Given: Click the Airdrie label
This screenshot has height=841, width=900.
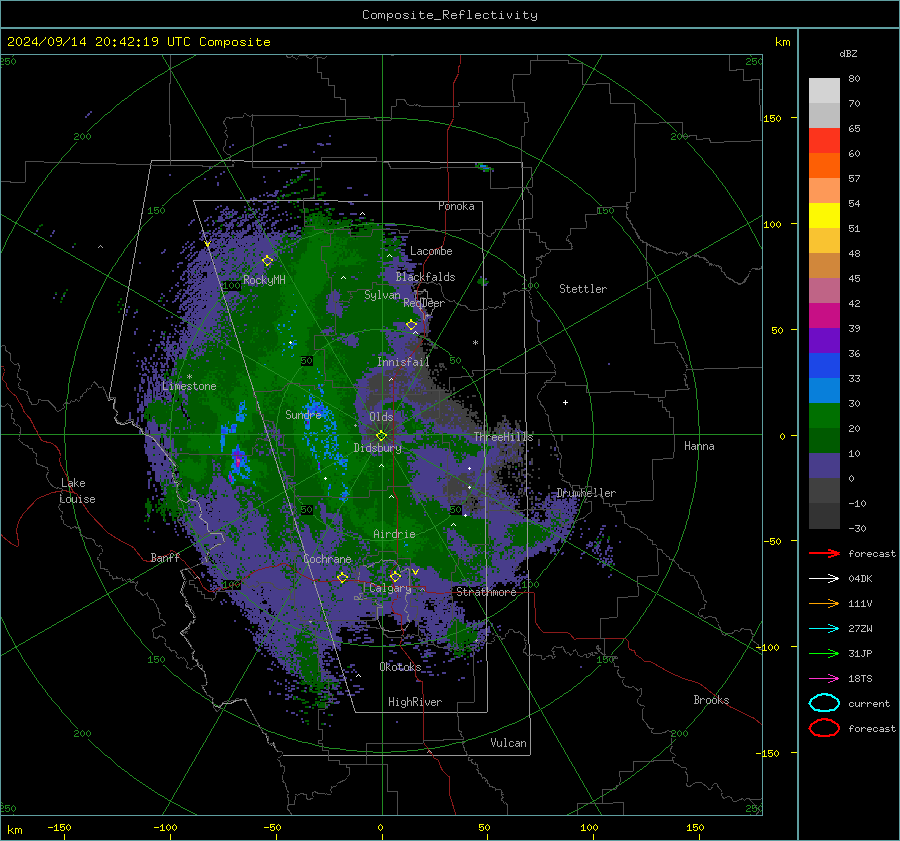Looking at the screenshot, I should point(394,534).
